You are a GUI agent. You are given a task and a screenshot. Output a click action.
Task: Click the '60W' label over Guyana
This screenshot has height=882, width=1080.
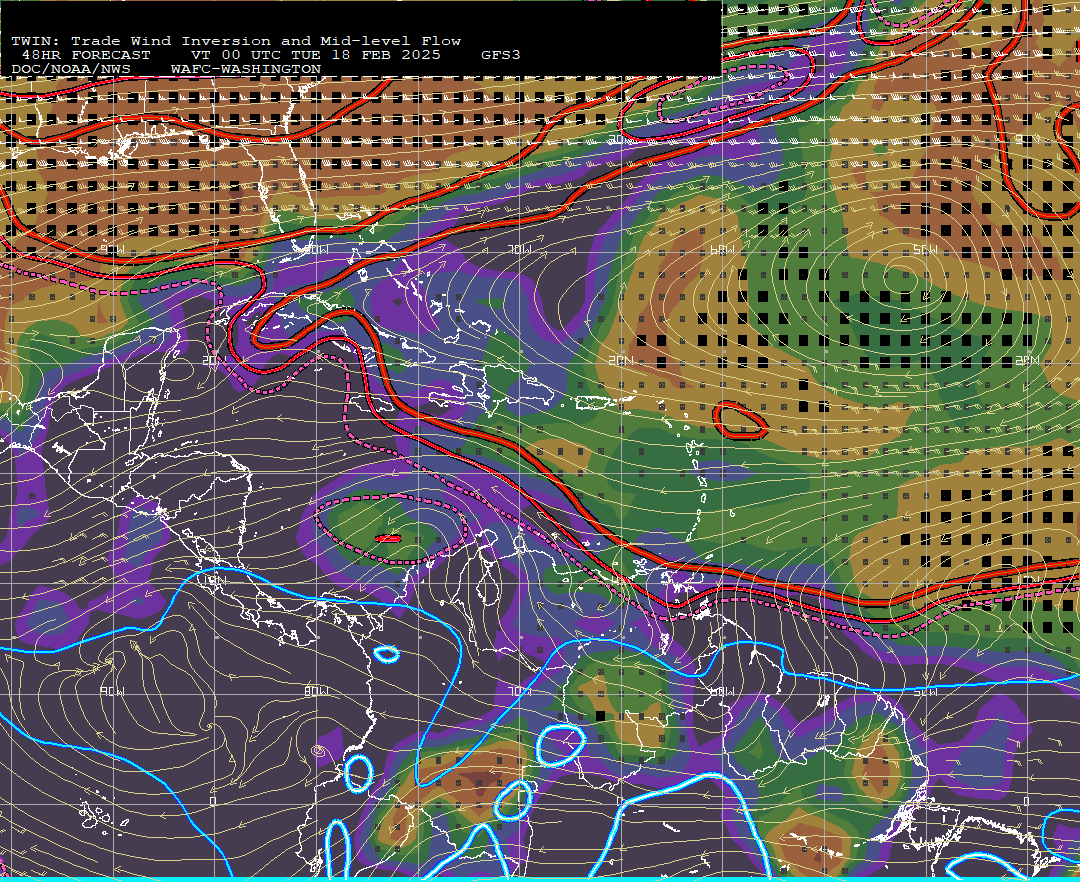coord(722,691)
